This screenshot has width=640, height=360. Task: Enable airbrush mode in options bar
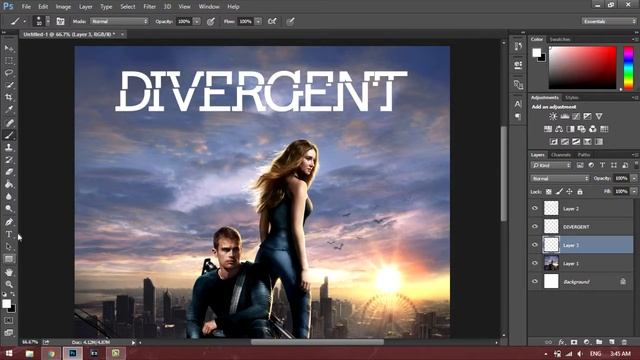click(272, 21)
